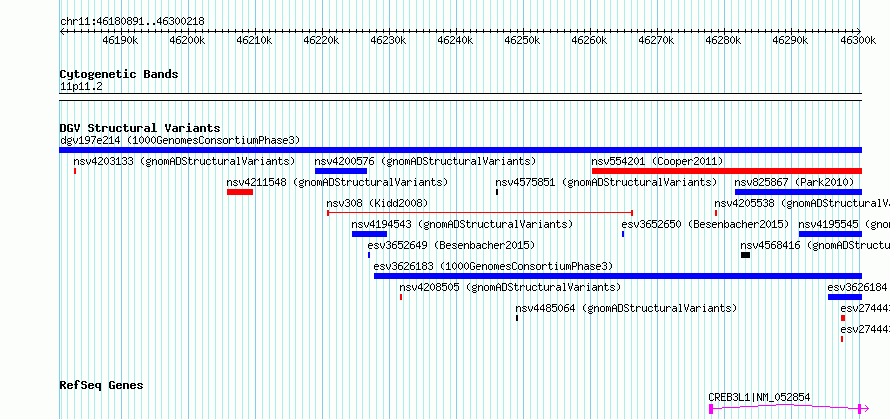Click the 46250k scale tick label
Viewport: 890px width, 419px height.
[x=522, y=40]
